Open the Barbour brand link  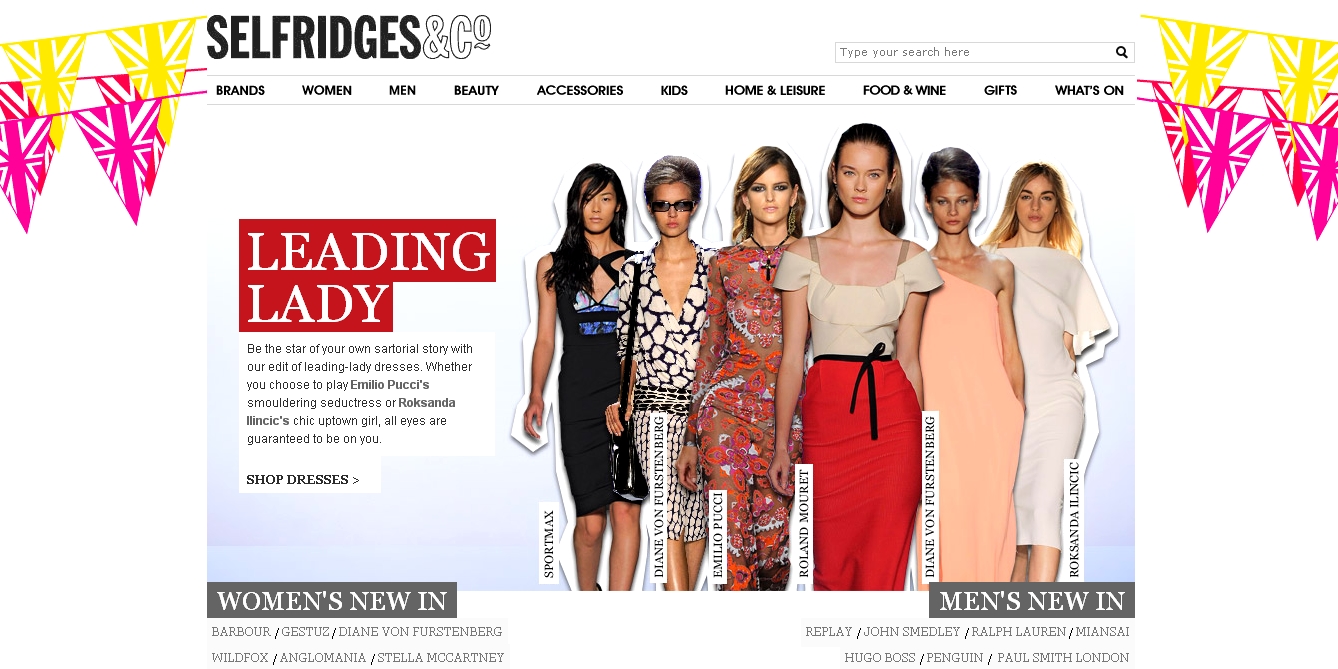[241, 632]
